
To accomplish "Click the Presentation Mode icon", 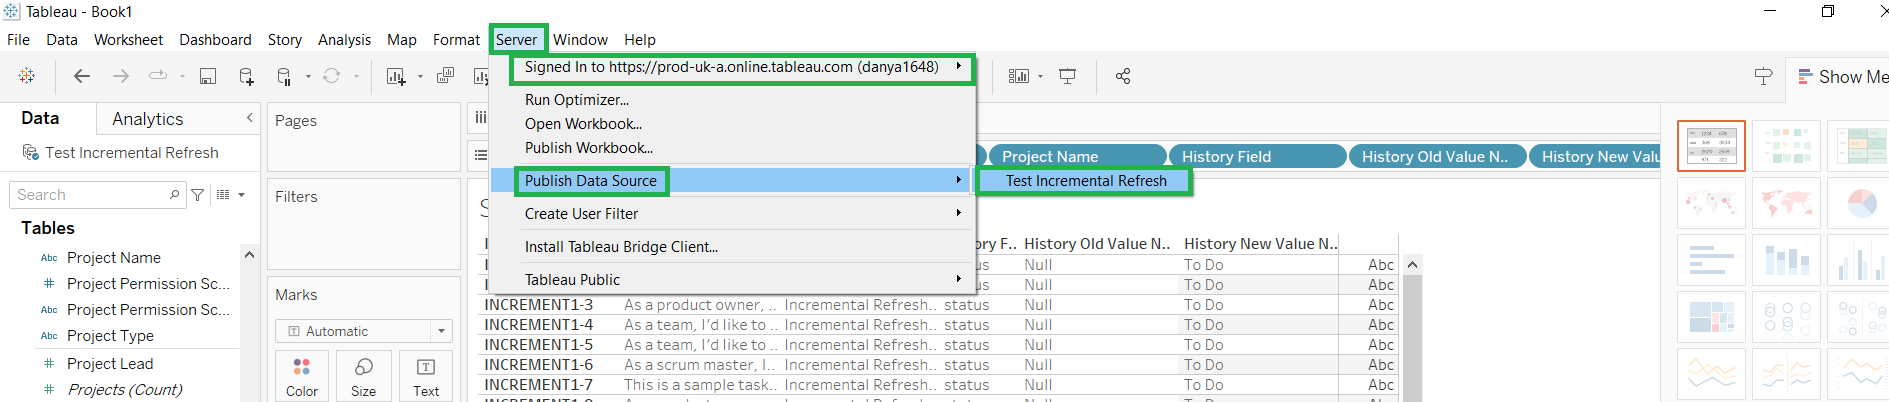I will pos(1068,76).
